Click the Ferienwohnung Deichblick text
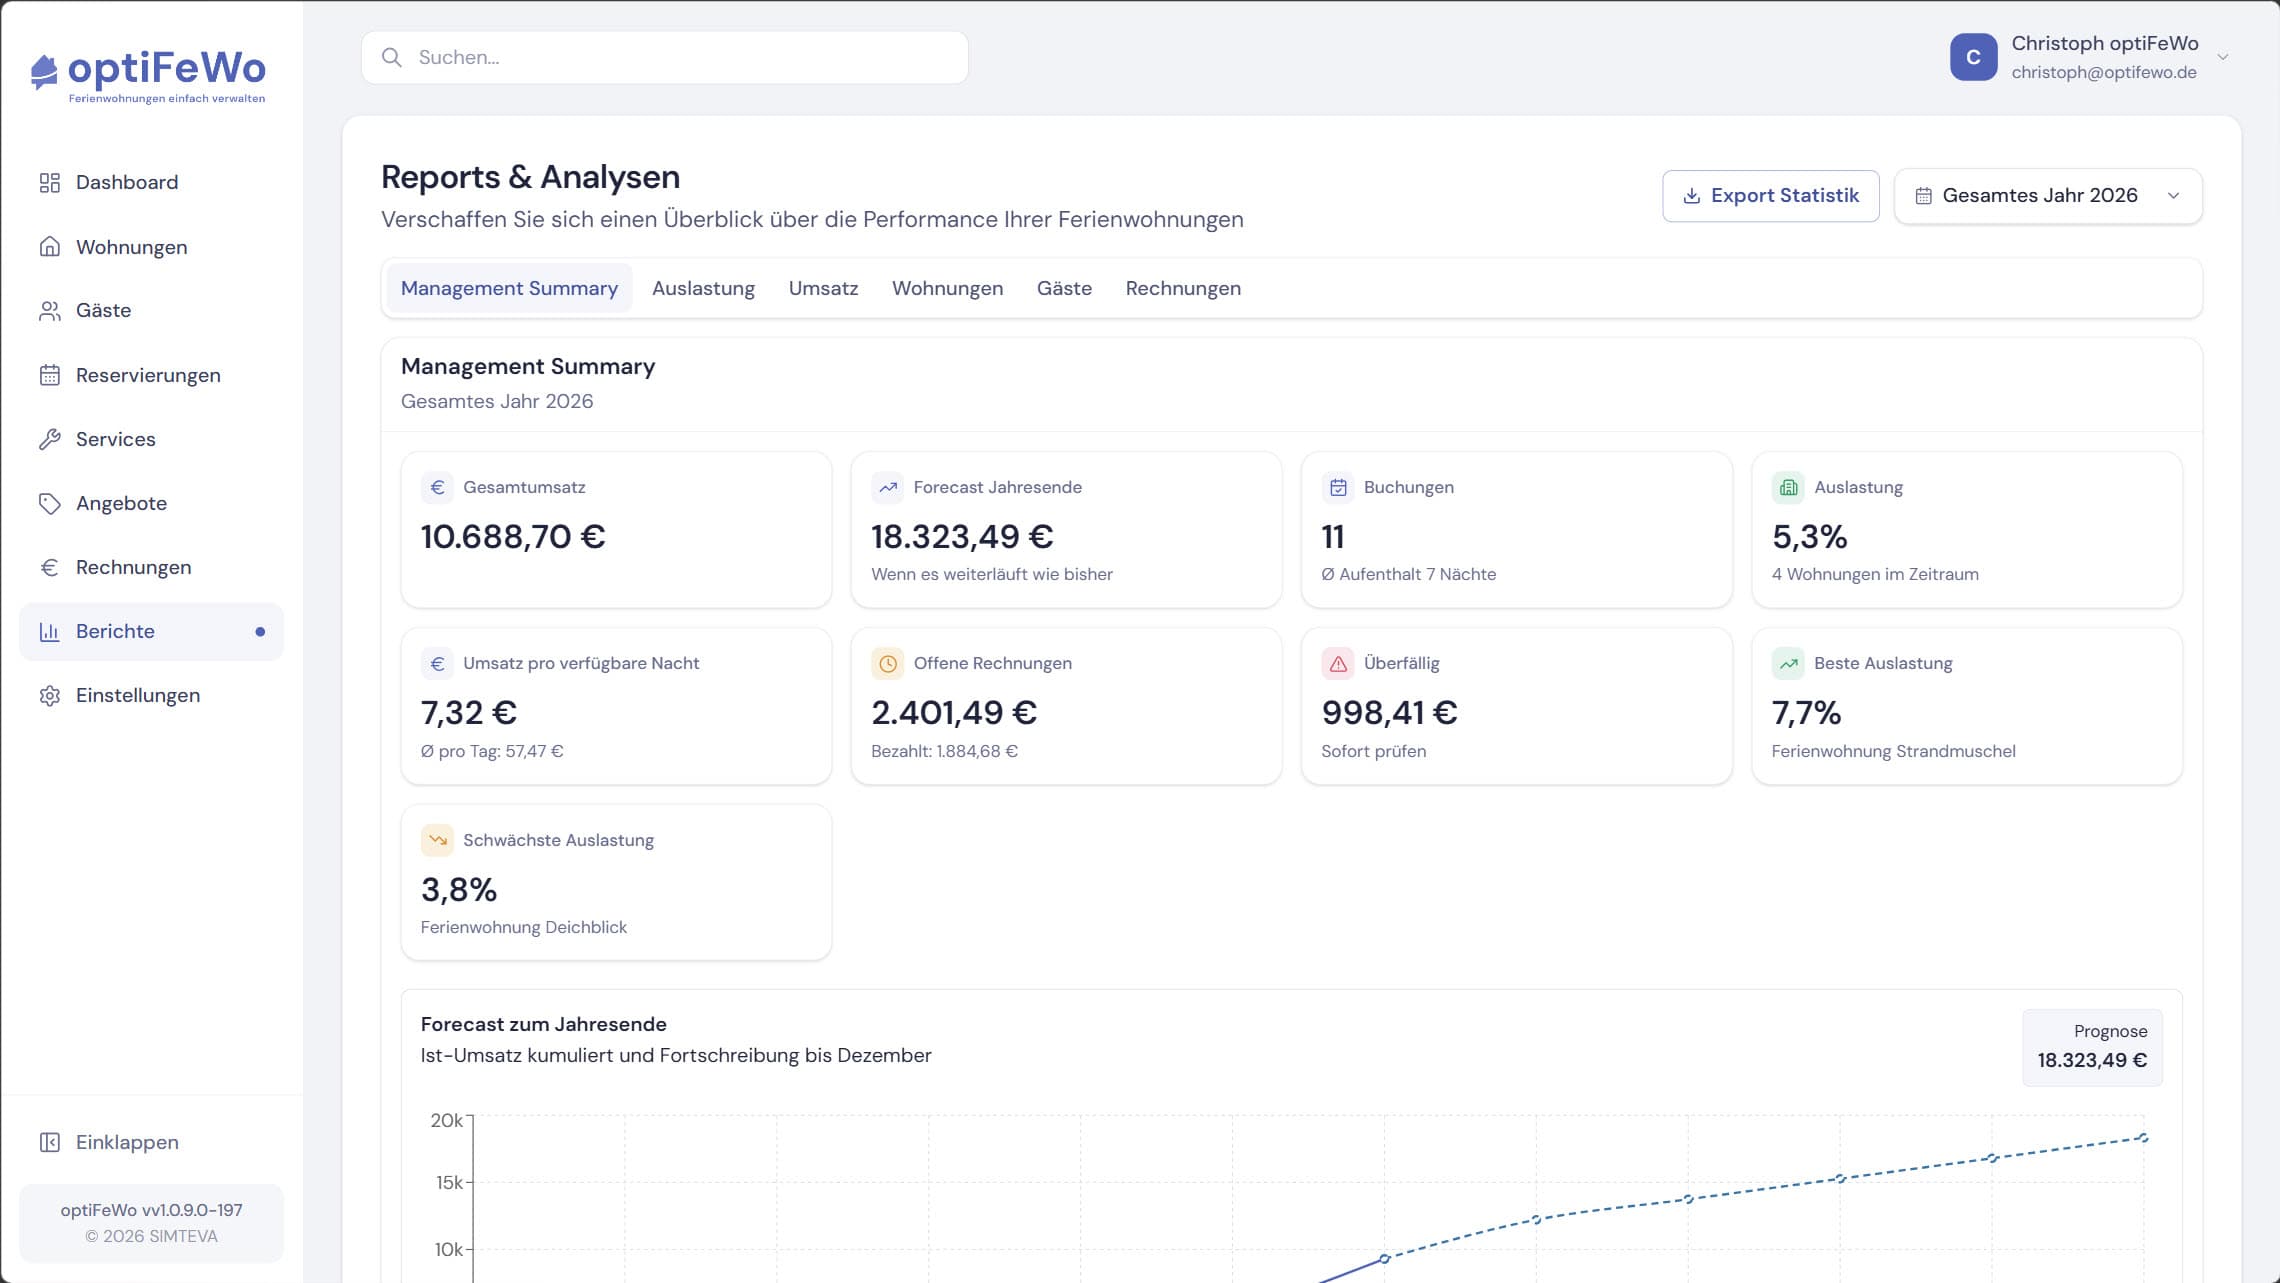This screenshot has width=2280, height=1283. point(524,927)
